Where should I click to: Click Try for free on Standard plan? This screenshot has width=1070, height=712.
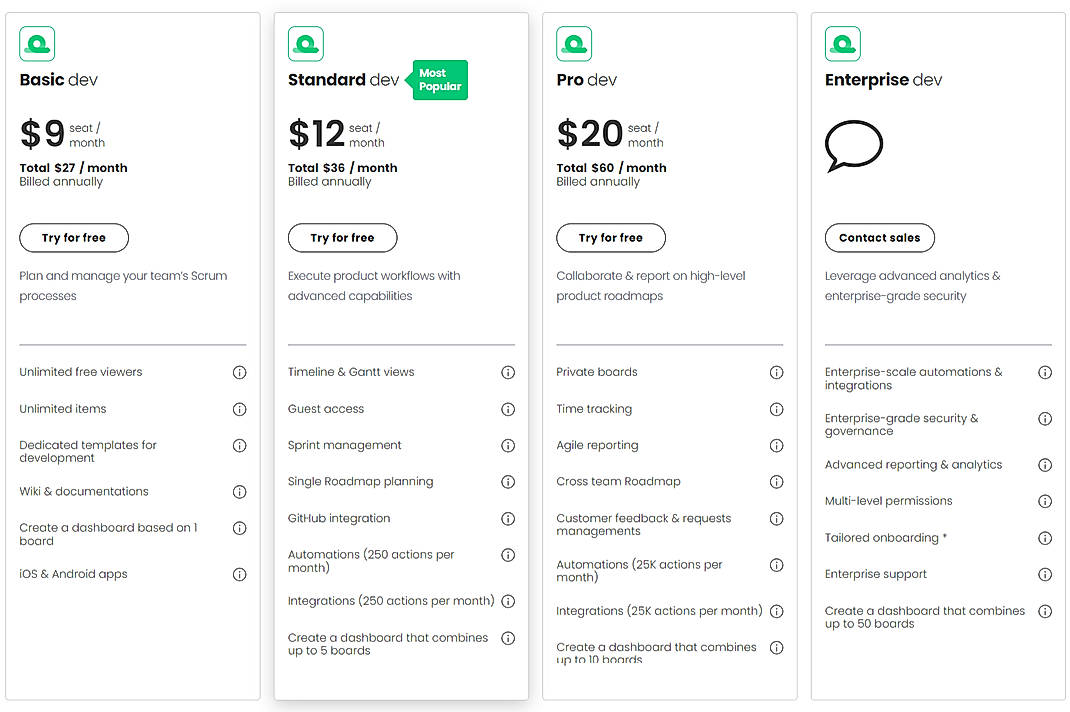tap(342, 238)
